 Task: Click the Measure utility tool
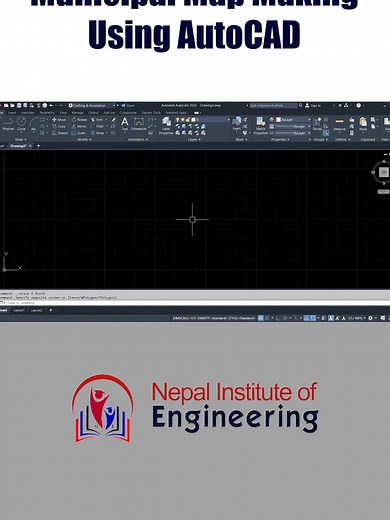tap(339, 124)
